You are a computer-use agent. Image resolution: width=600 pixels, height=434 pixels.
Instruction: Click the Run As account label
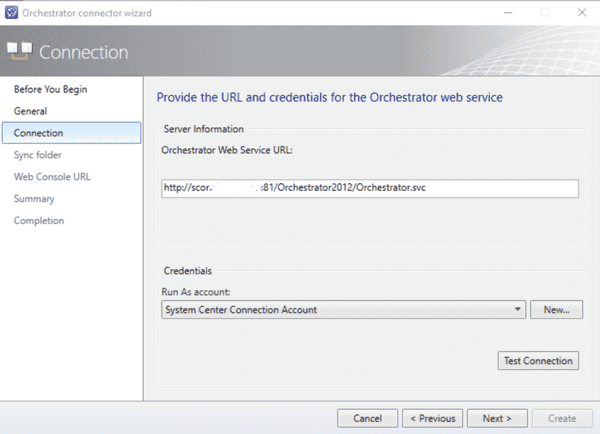coord(196,292)
